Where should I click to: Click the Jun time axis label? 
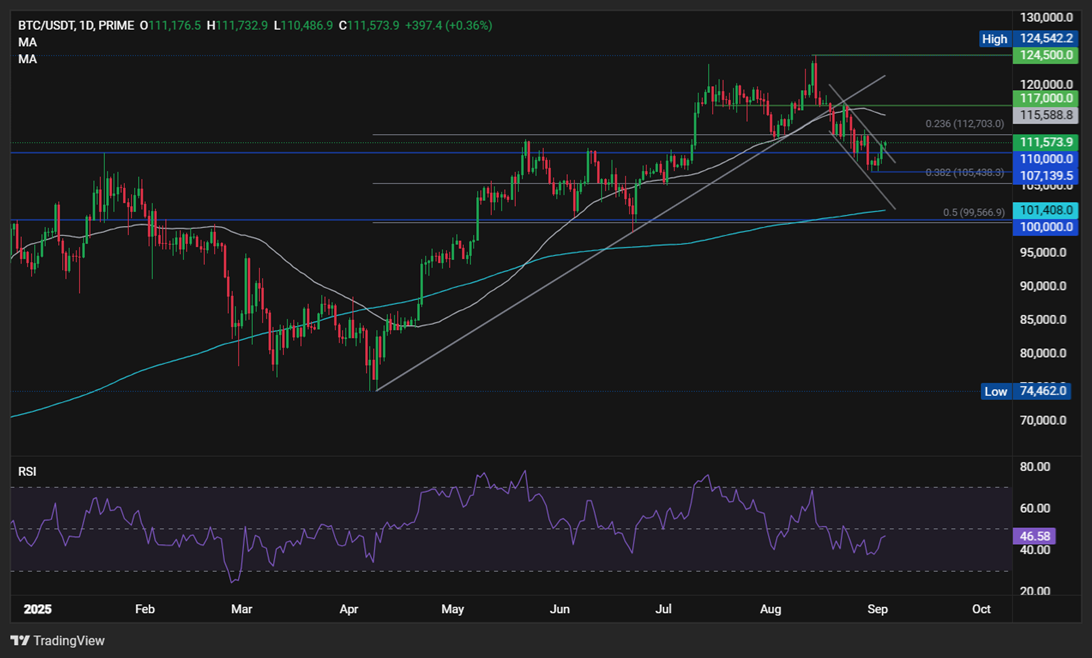[559, 609]
